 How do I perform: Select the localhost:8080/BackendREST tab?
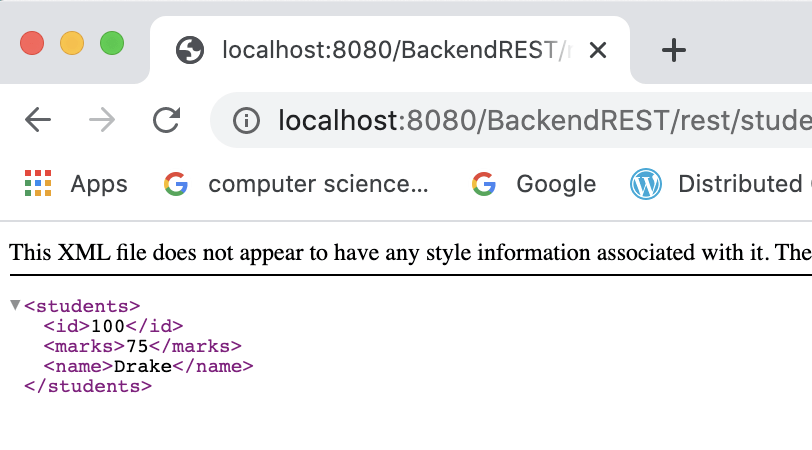click(x=390, y=50)
